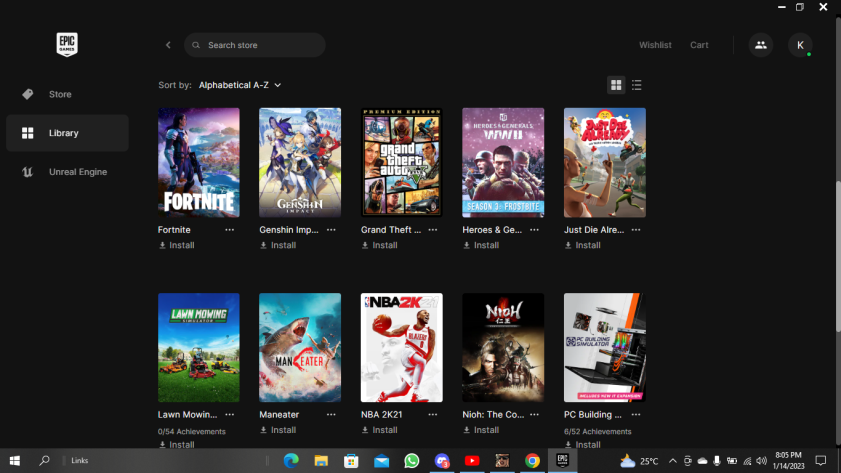Focus the Search store field

[x=255, y=45]
